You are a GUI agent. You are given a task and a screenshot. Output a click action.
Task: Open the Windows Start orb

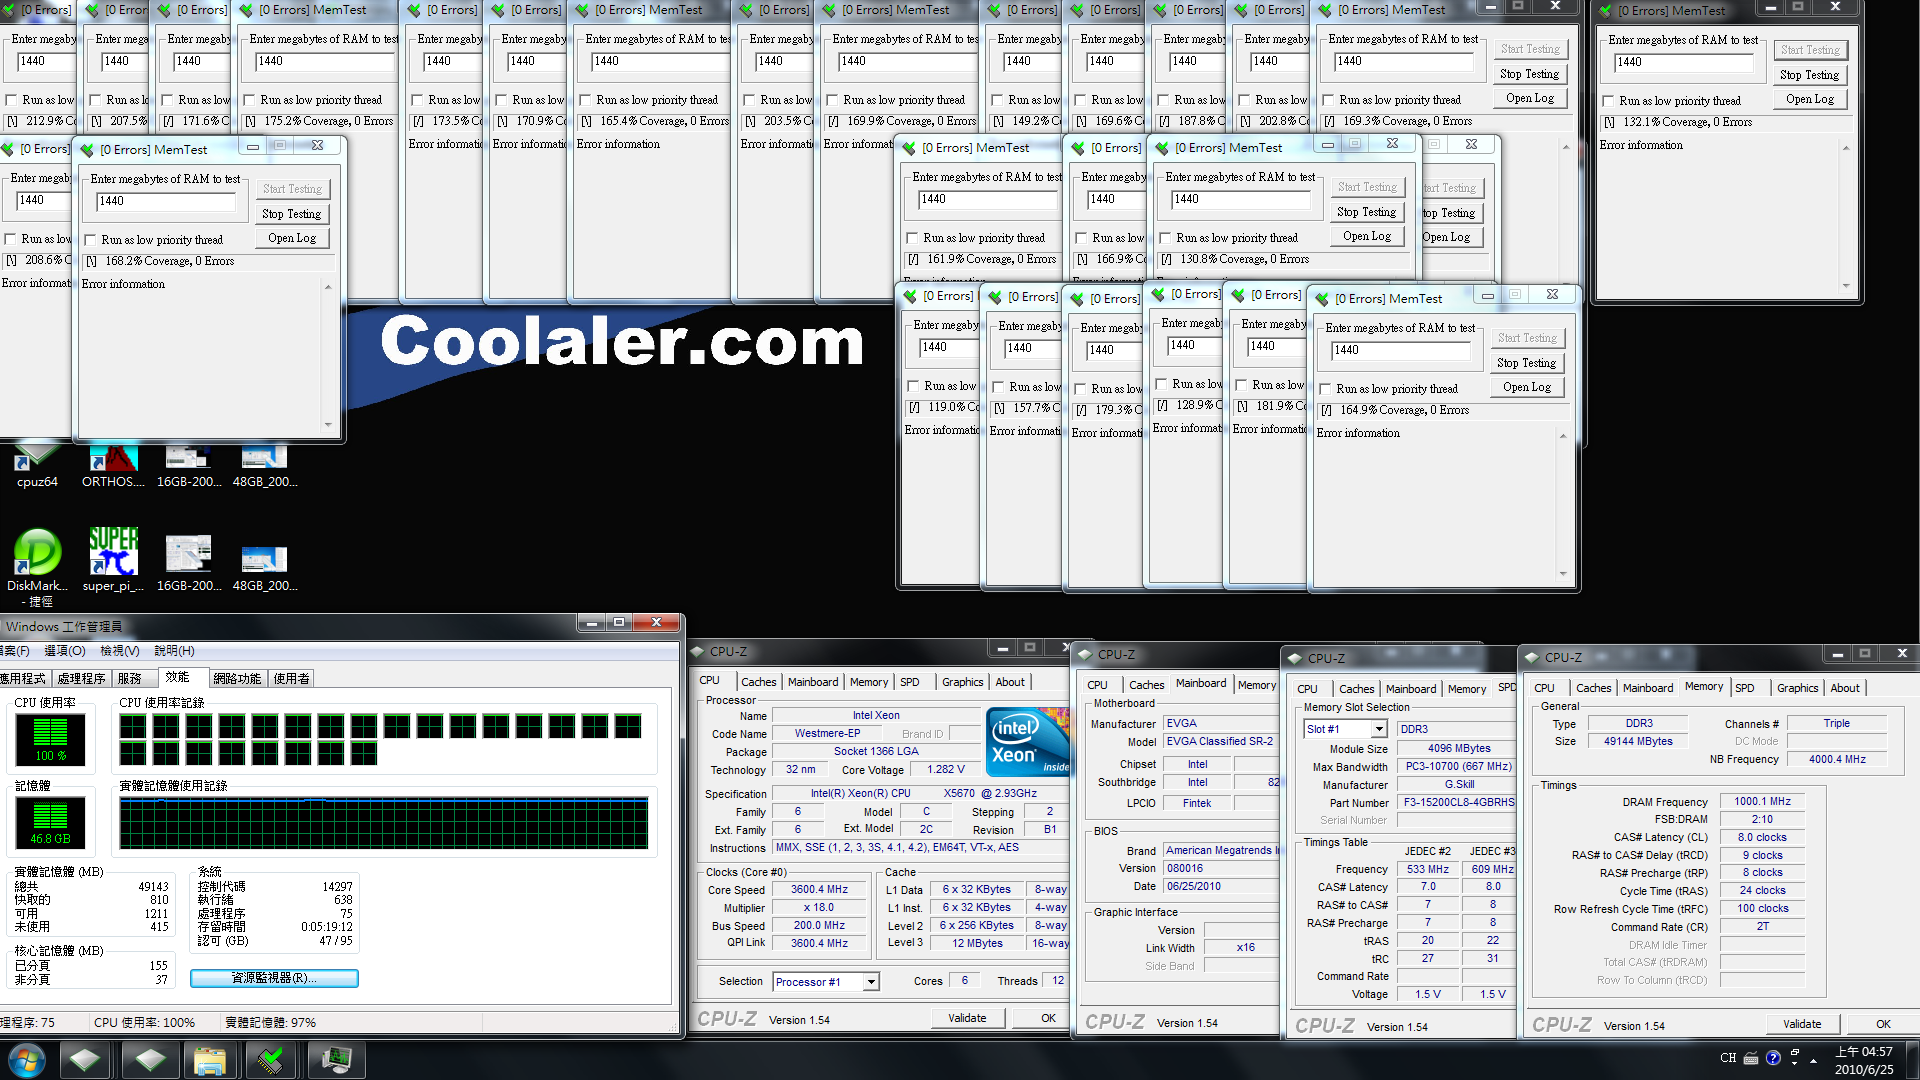(27, 1060)
